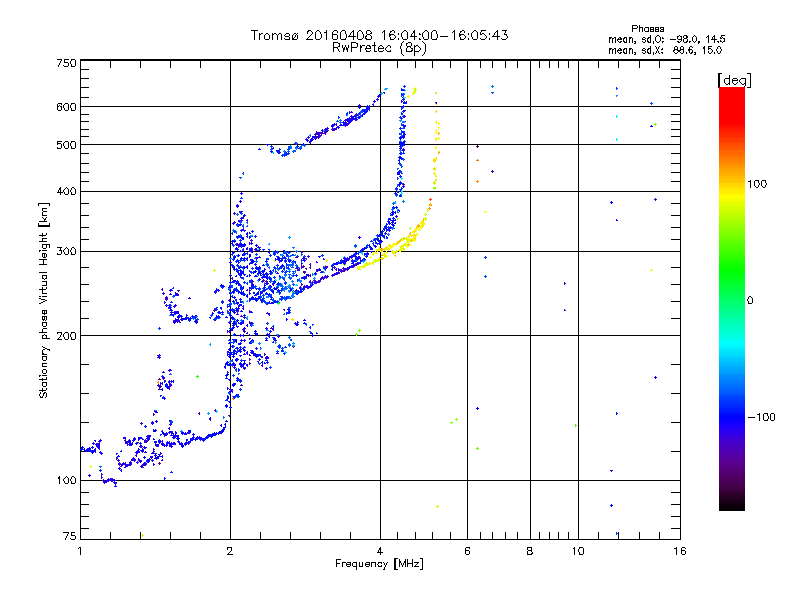Click the x-axis tick label '2'

[230, 551]
